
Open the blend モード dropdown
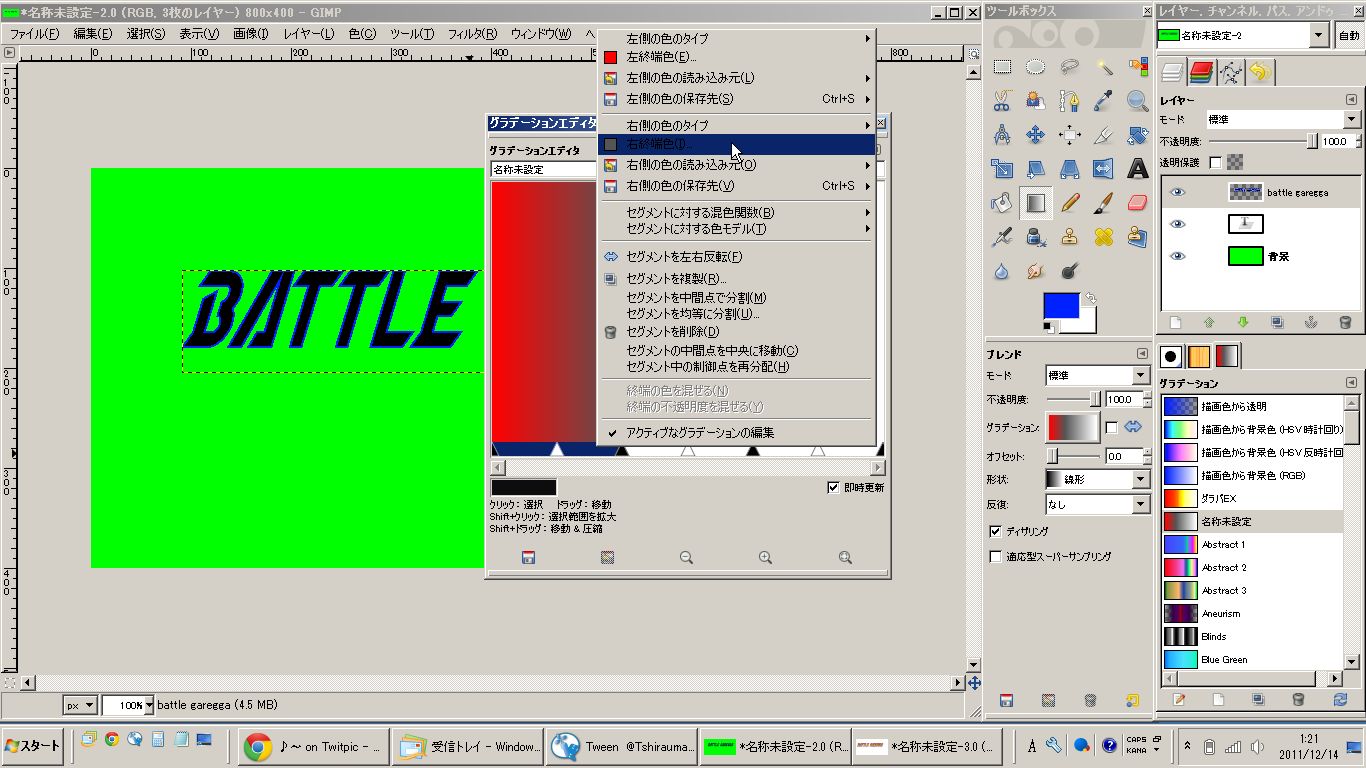[x=1097, y=375]
